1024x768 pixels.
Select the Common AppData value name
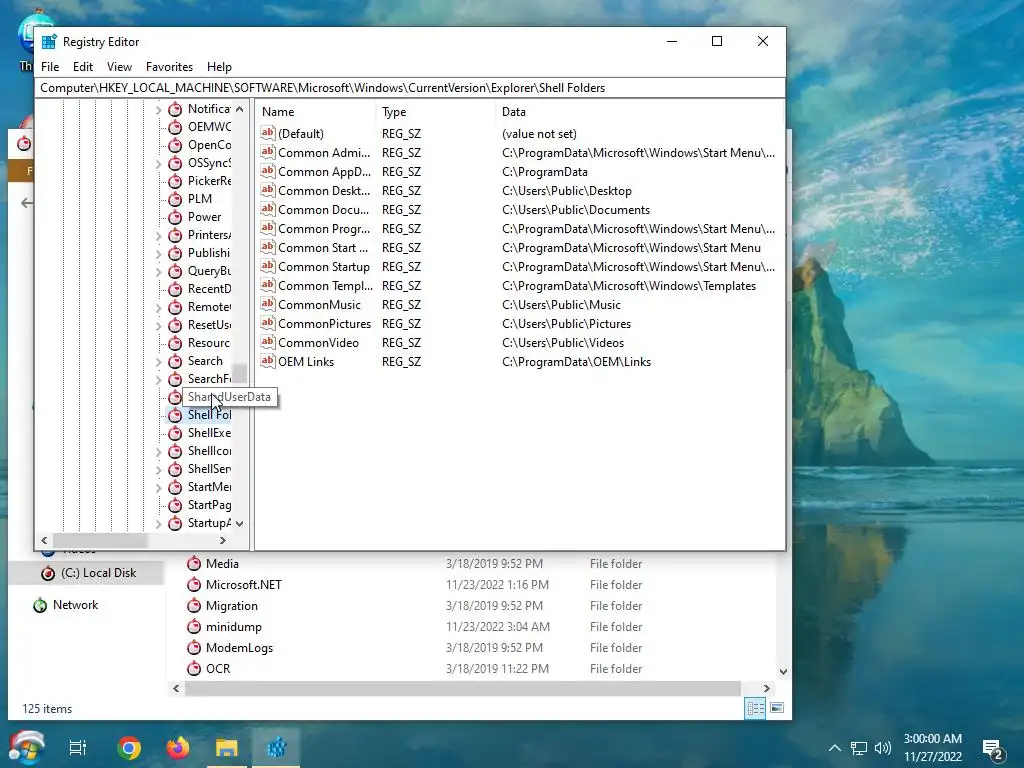click(x=324, y=172)
